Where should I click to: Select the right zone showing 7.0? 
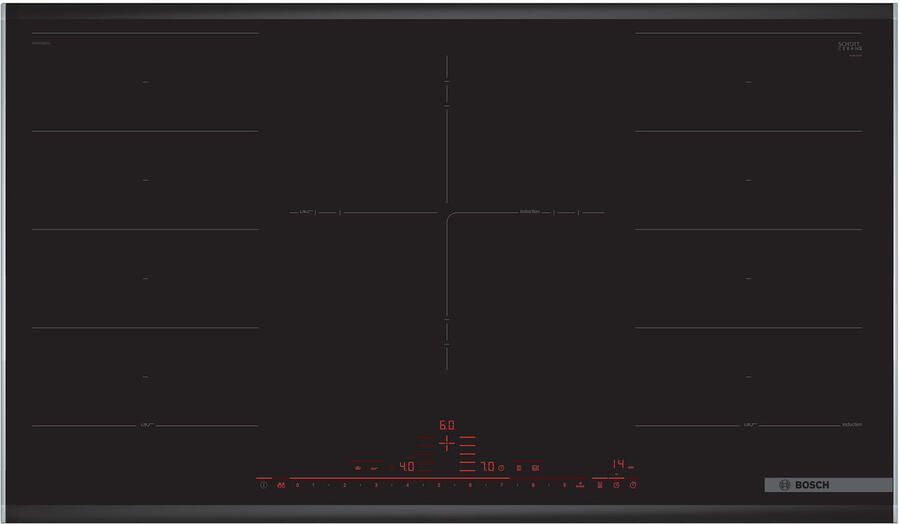tap(487, 467)
